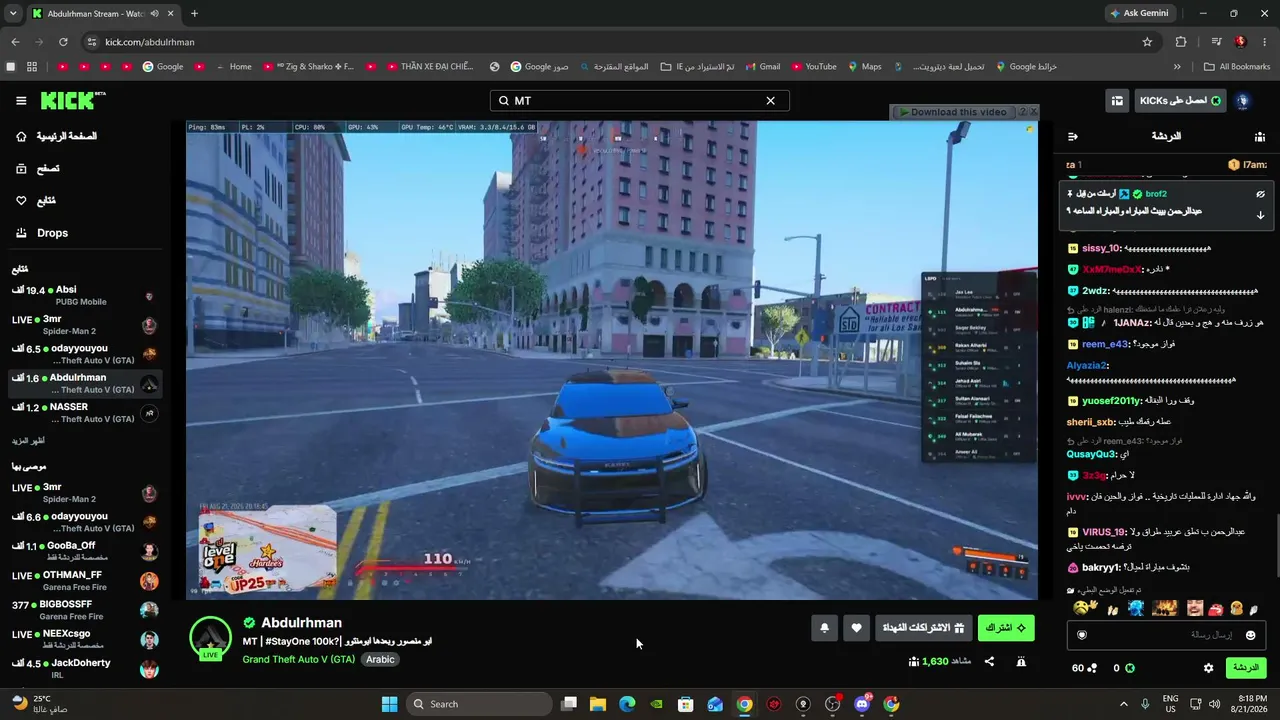This screenshot has height=720, width=1280.
Task: Bookmark this page with the star
Action: (x=1147, y=42)
